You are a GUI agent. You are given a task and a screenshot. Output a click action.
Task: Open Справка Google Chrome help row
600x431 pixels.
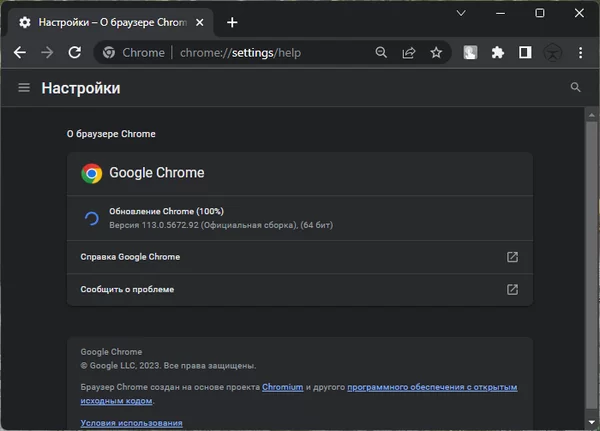(300, 257)
